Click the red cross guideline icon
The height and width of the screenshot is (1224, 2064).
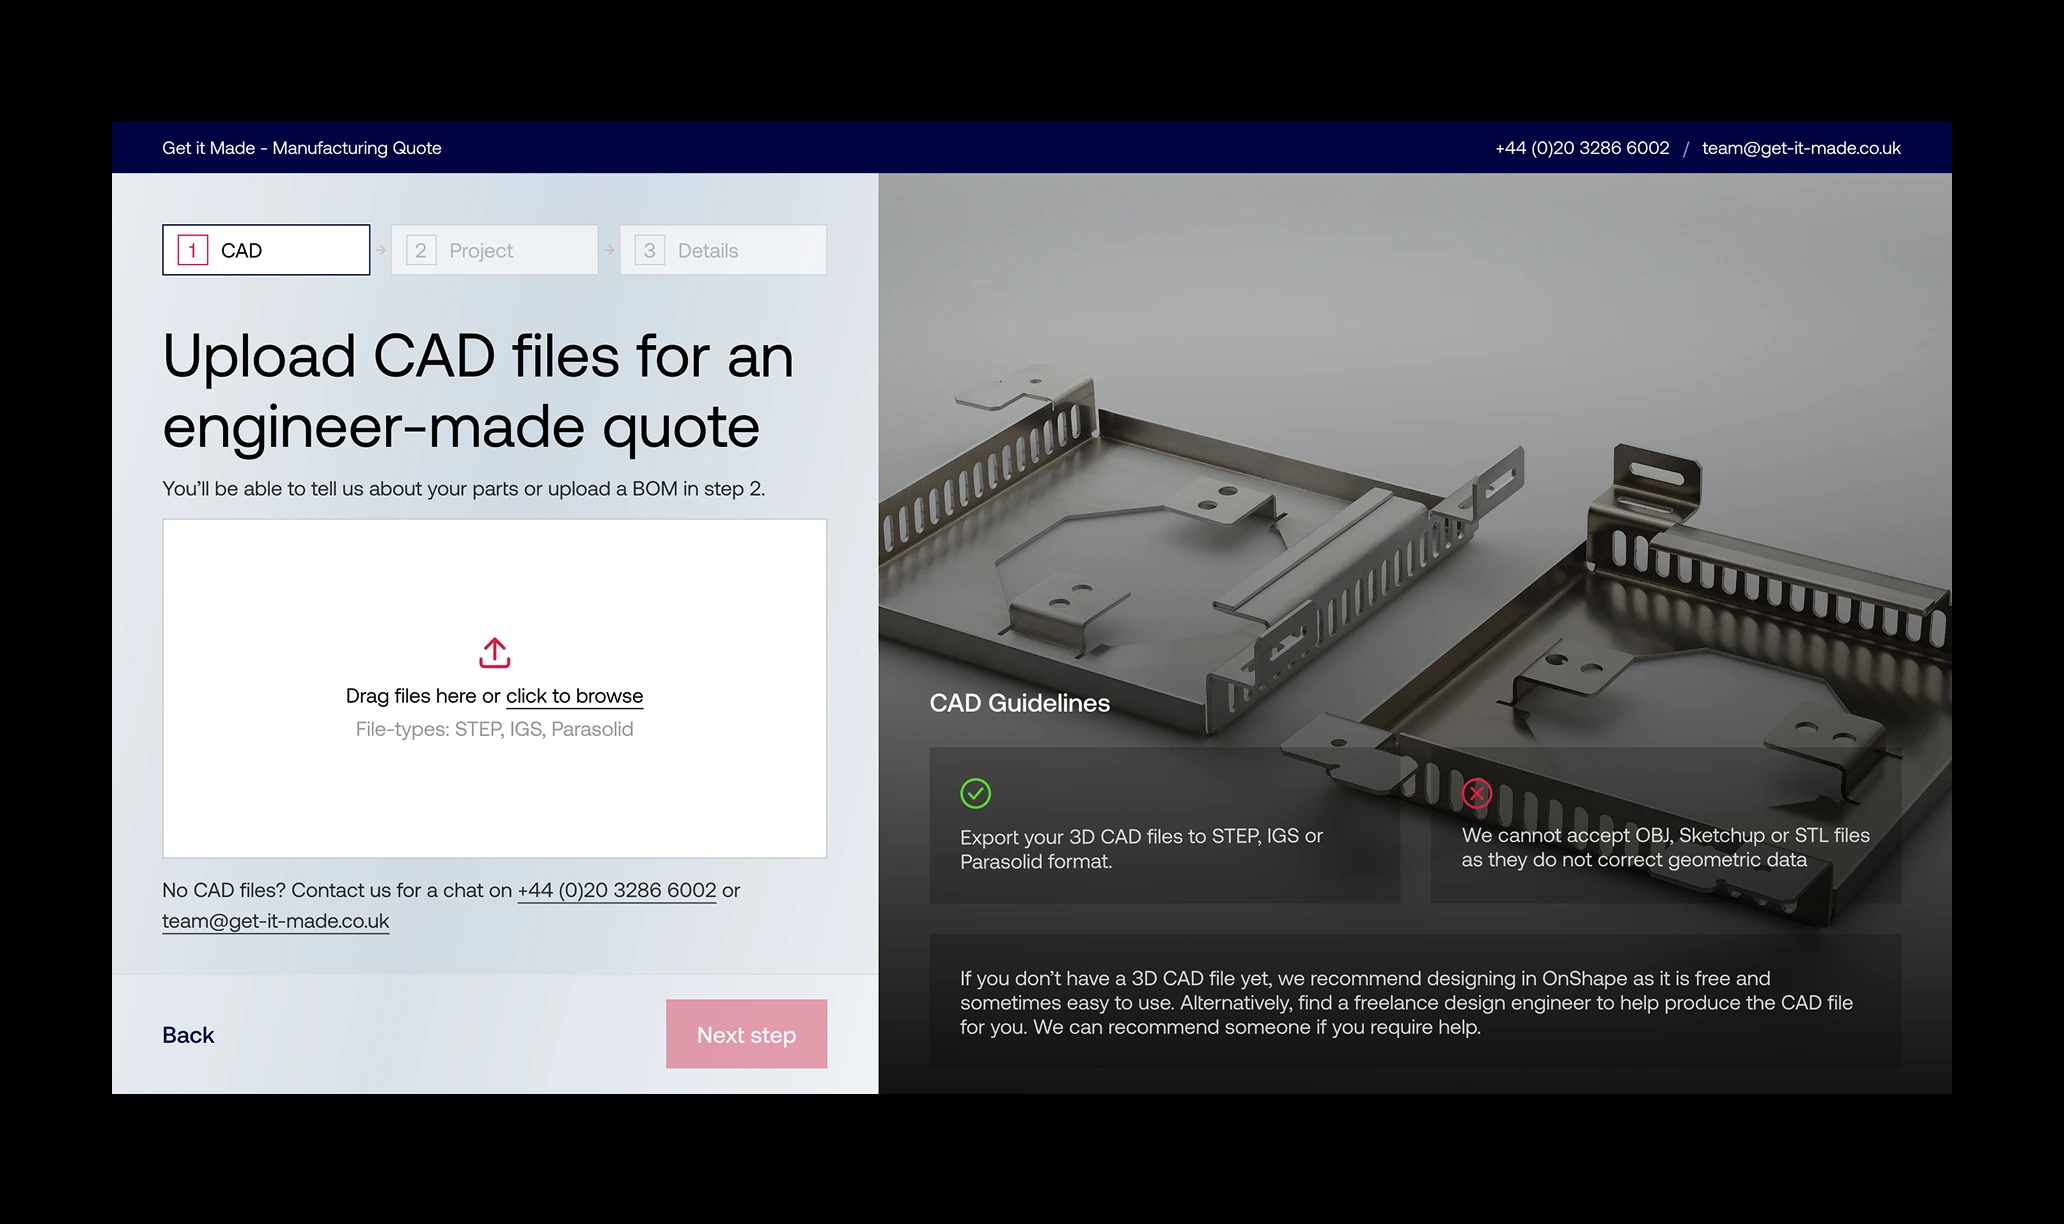[1476, 793]
